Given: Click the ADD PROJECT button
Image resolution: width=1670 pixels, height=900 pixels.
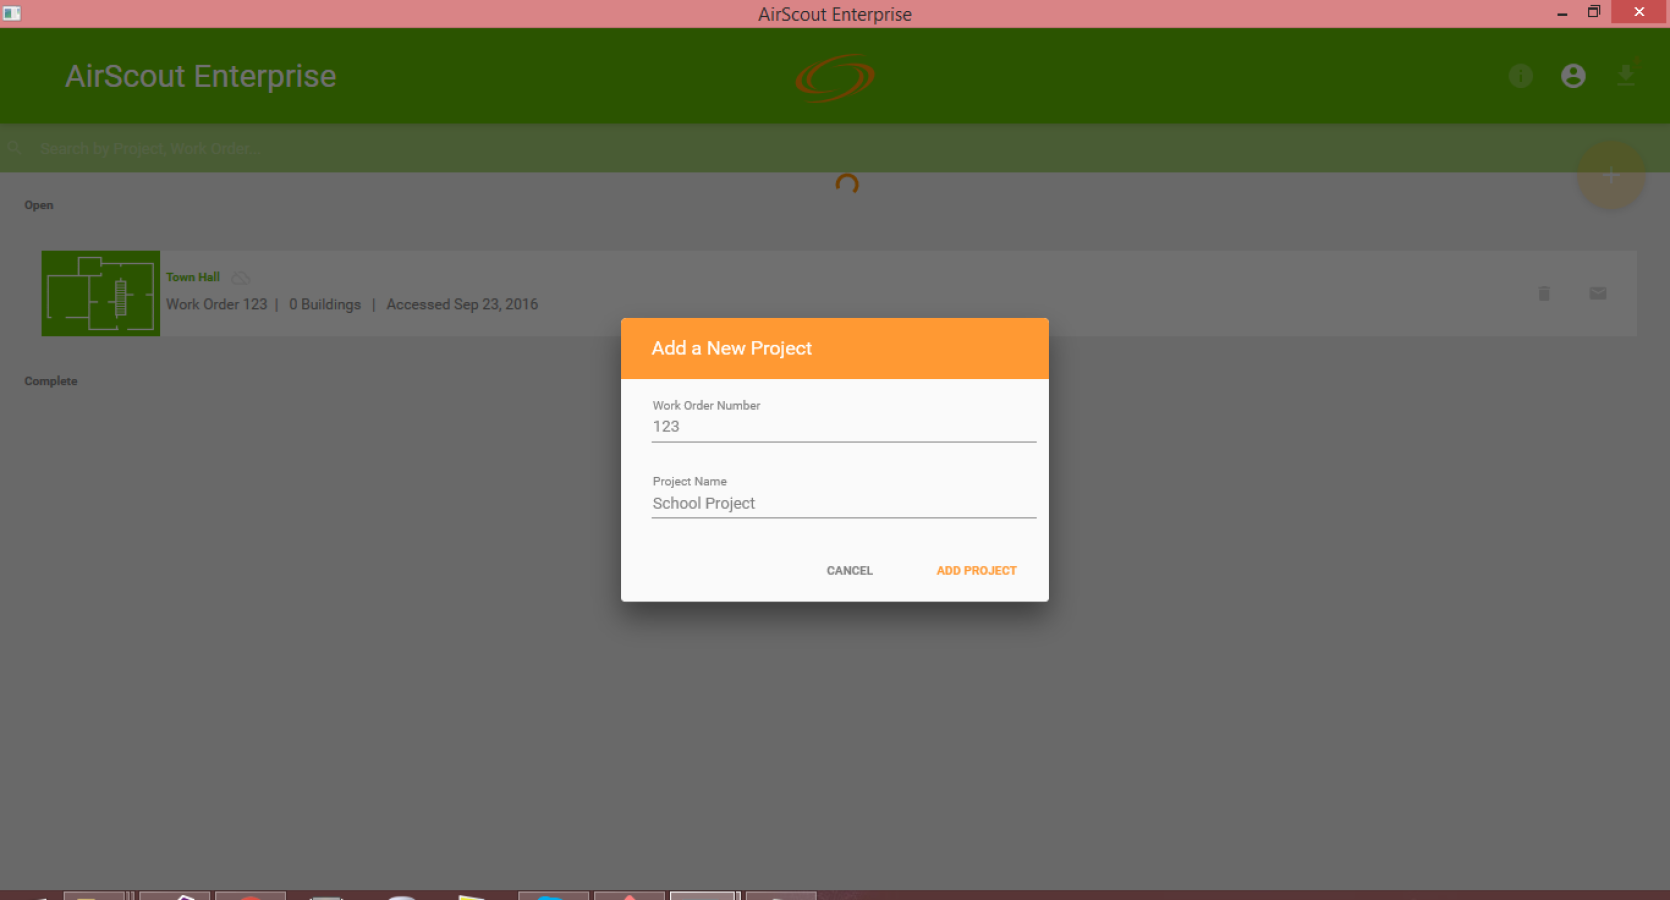Looking at the screenshot, I should 976,570.
